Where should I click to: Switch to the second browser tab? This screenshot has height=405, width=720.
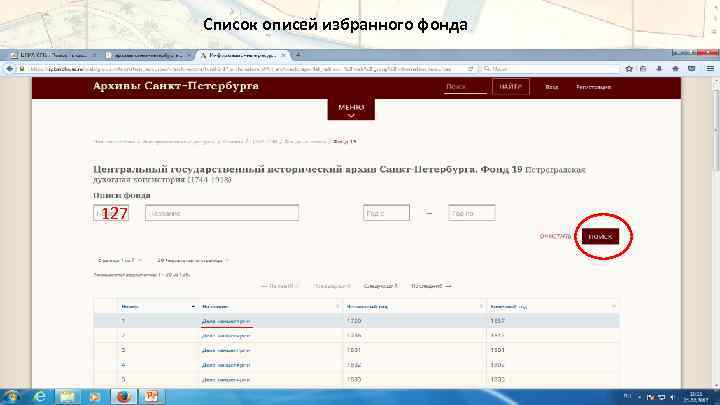(148, 55)
